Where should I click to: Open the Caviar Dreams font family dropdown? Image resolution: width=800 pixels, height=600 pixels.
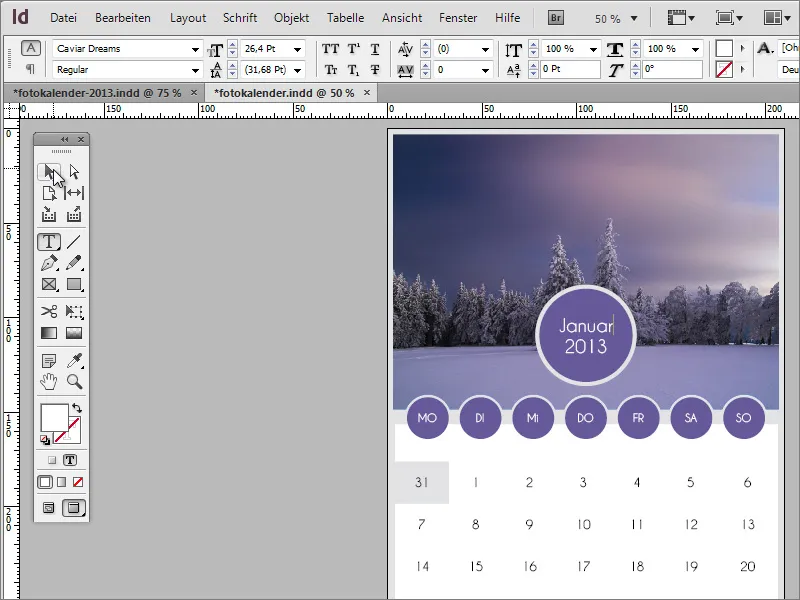(195, 49)
